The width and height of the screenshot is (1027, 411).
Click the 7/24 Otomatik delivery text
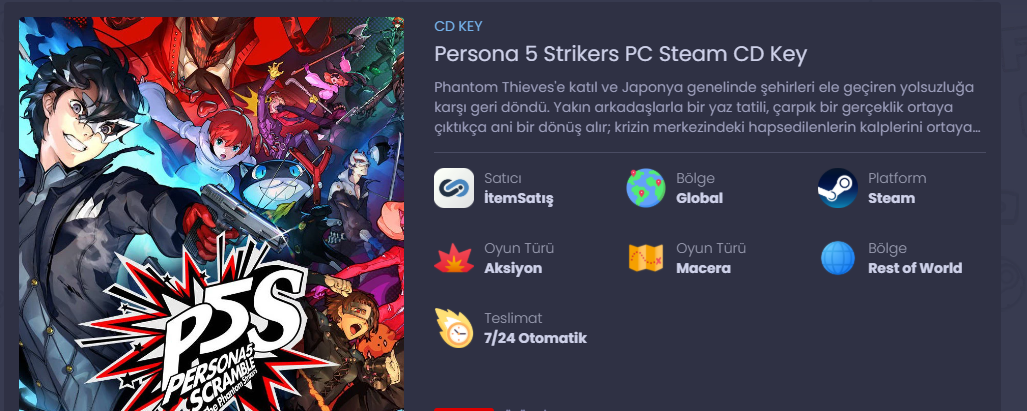click(535, 338)
